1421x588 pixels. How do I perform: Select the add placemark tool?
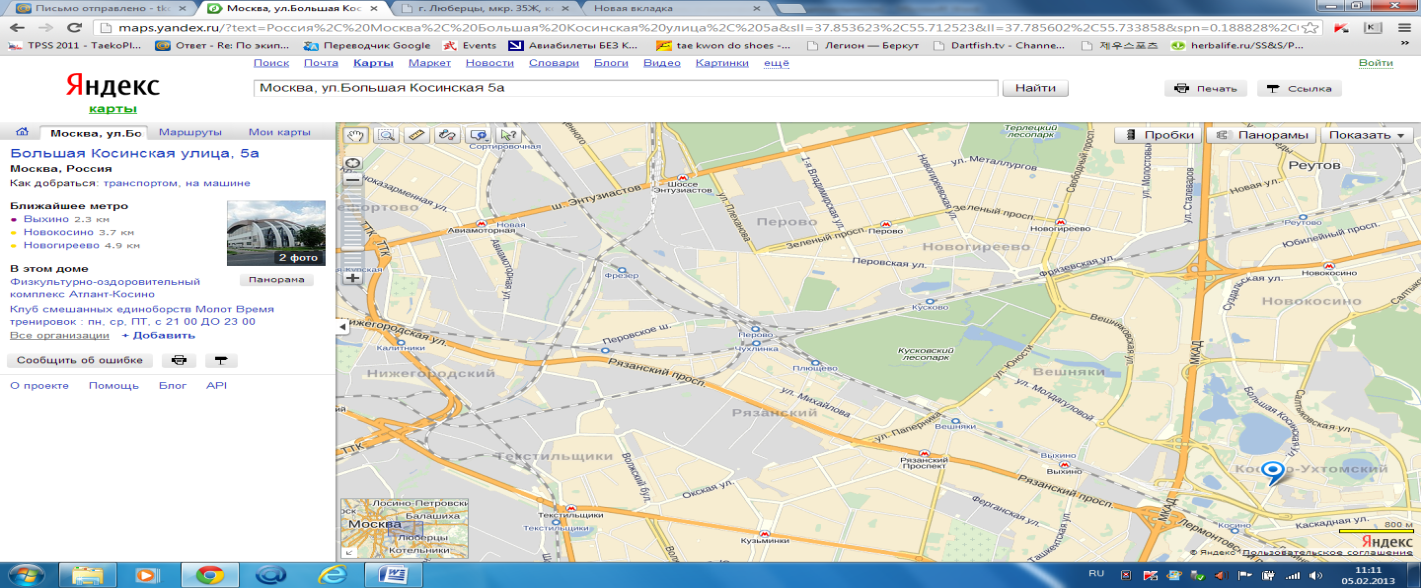tap(478, 134)
